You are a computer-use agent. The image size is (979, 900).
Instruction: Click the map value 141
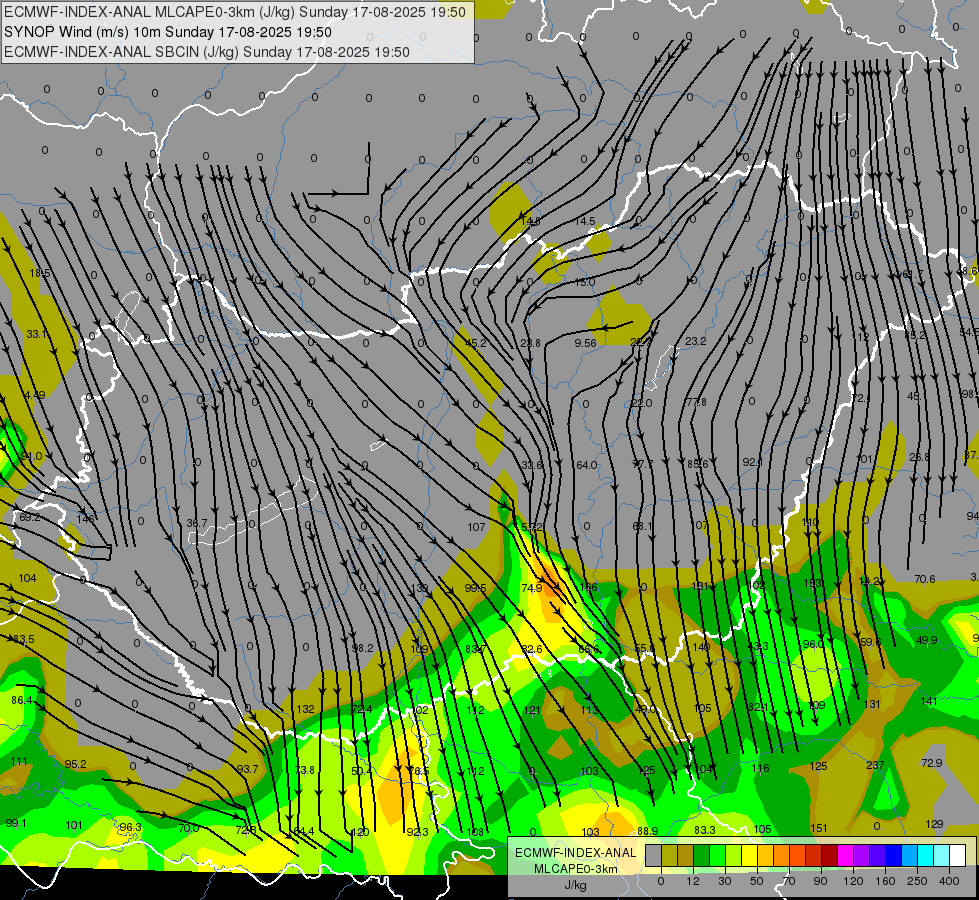tap(929, 701)
